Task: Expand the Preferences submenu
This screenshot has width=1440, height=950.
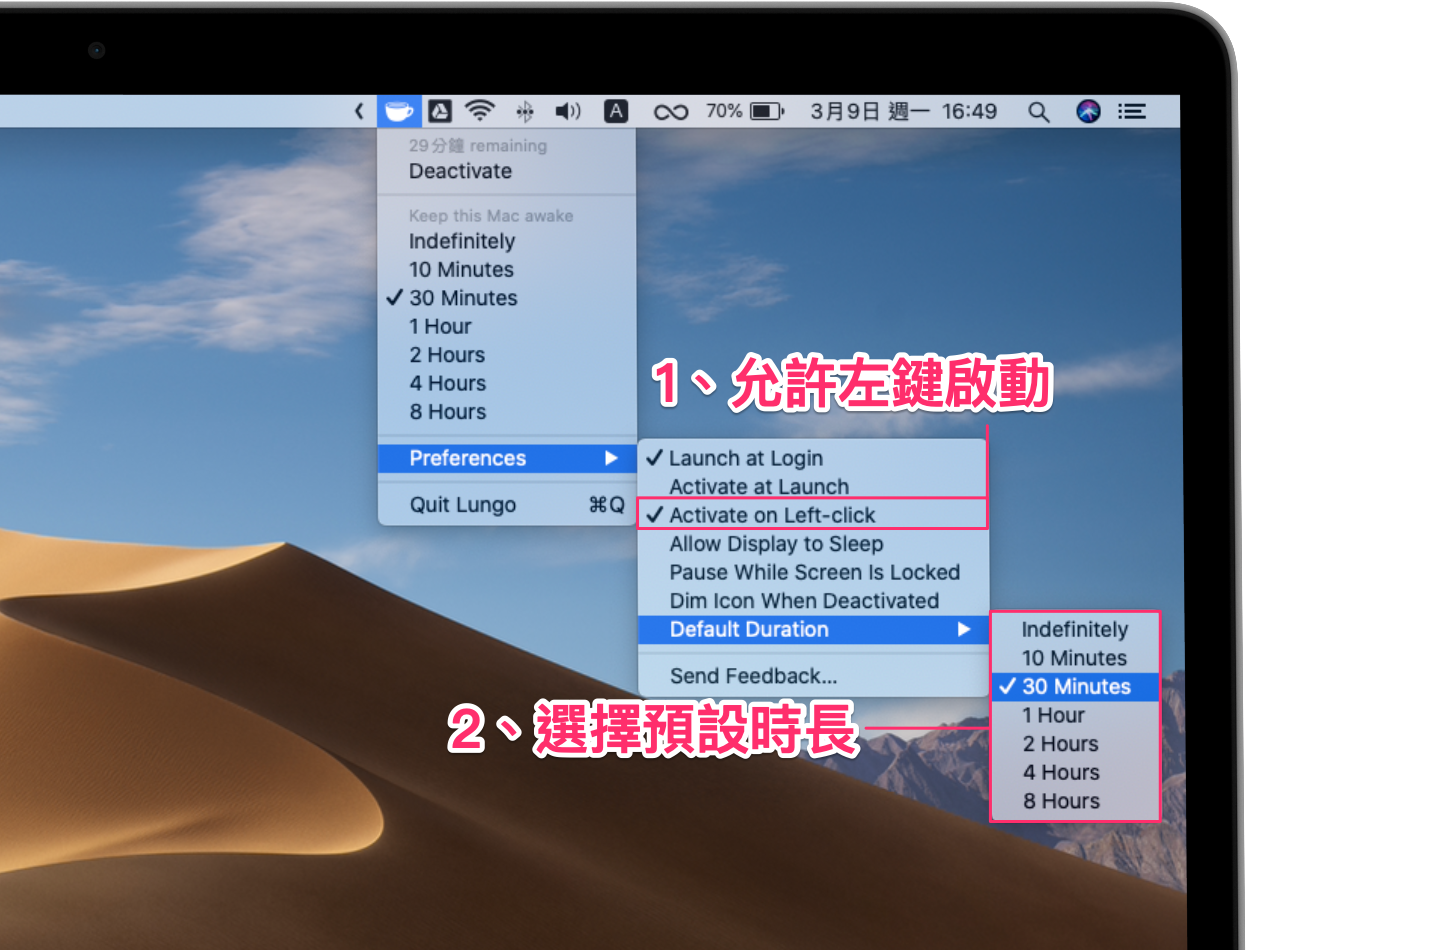Action: (x=507, y=458)
